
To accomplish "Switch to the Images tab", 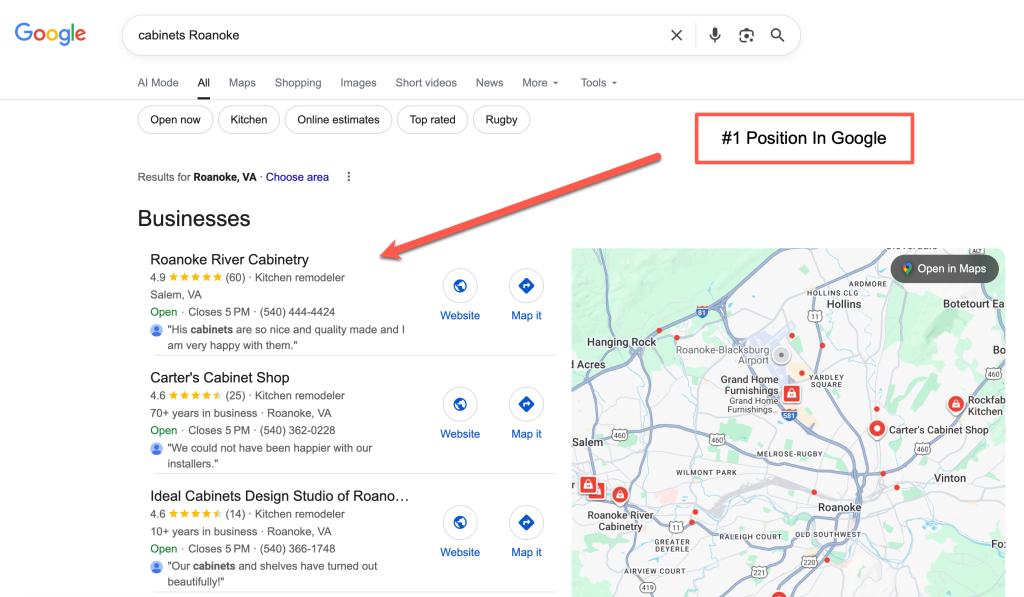I will pos(358,83).
